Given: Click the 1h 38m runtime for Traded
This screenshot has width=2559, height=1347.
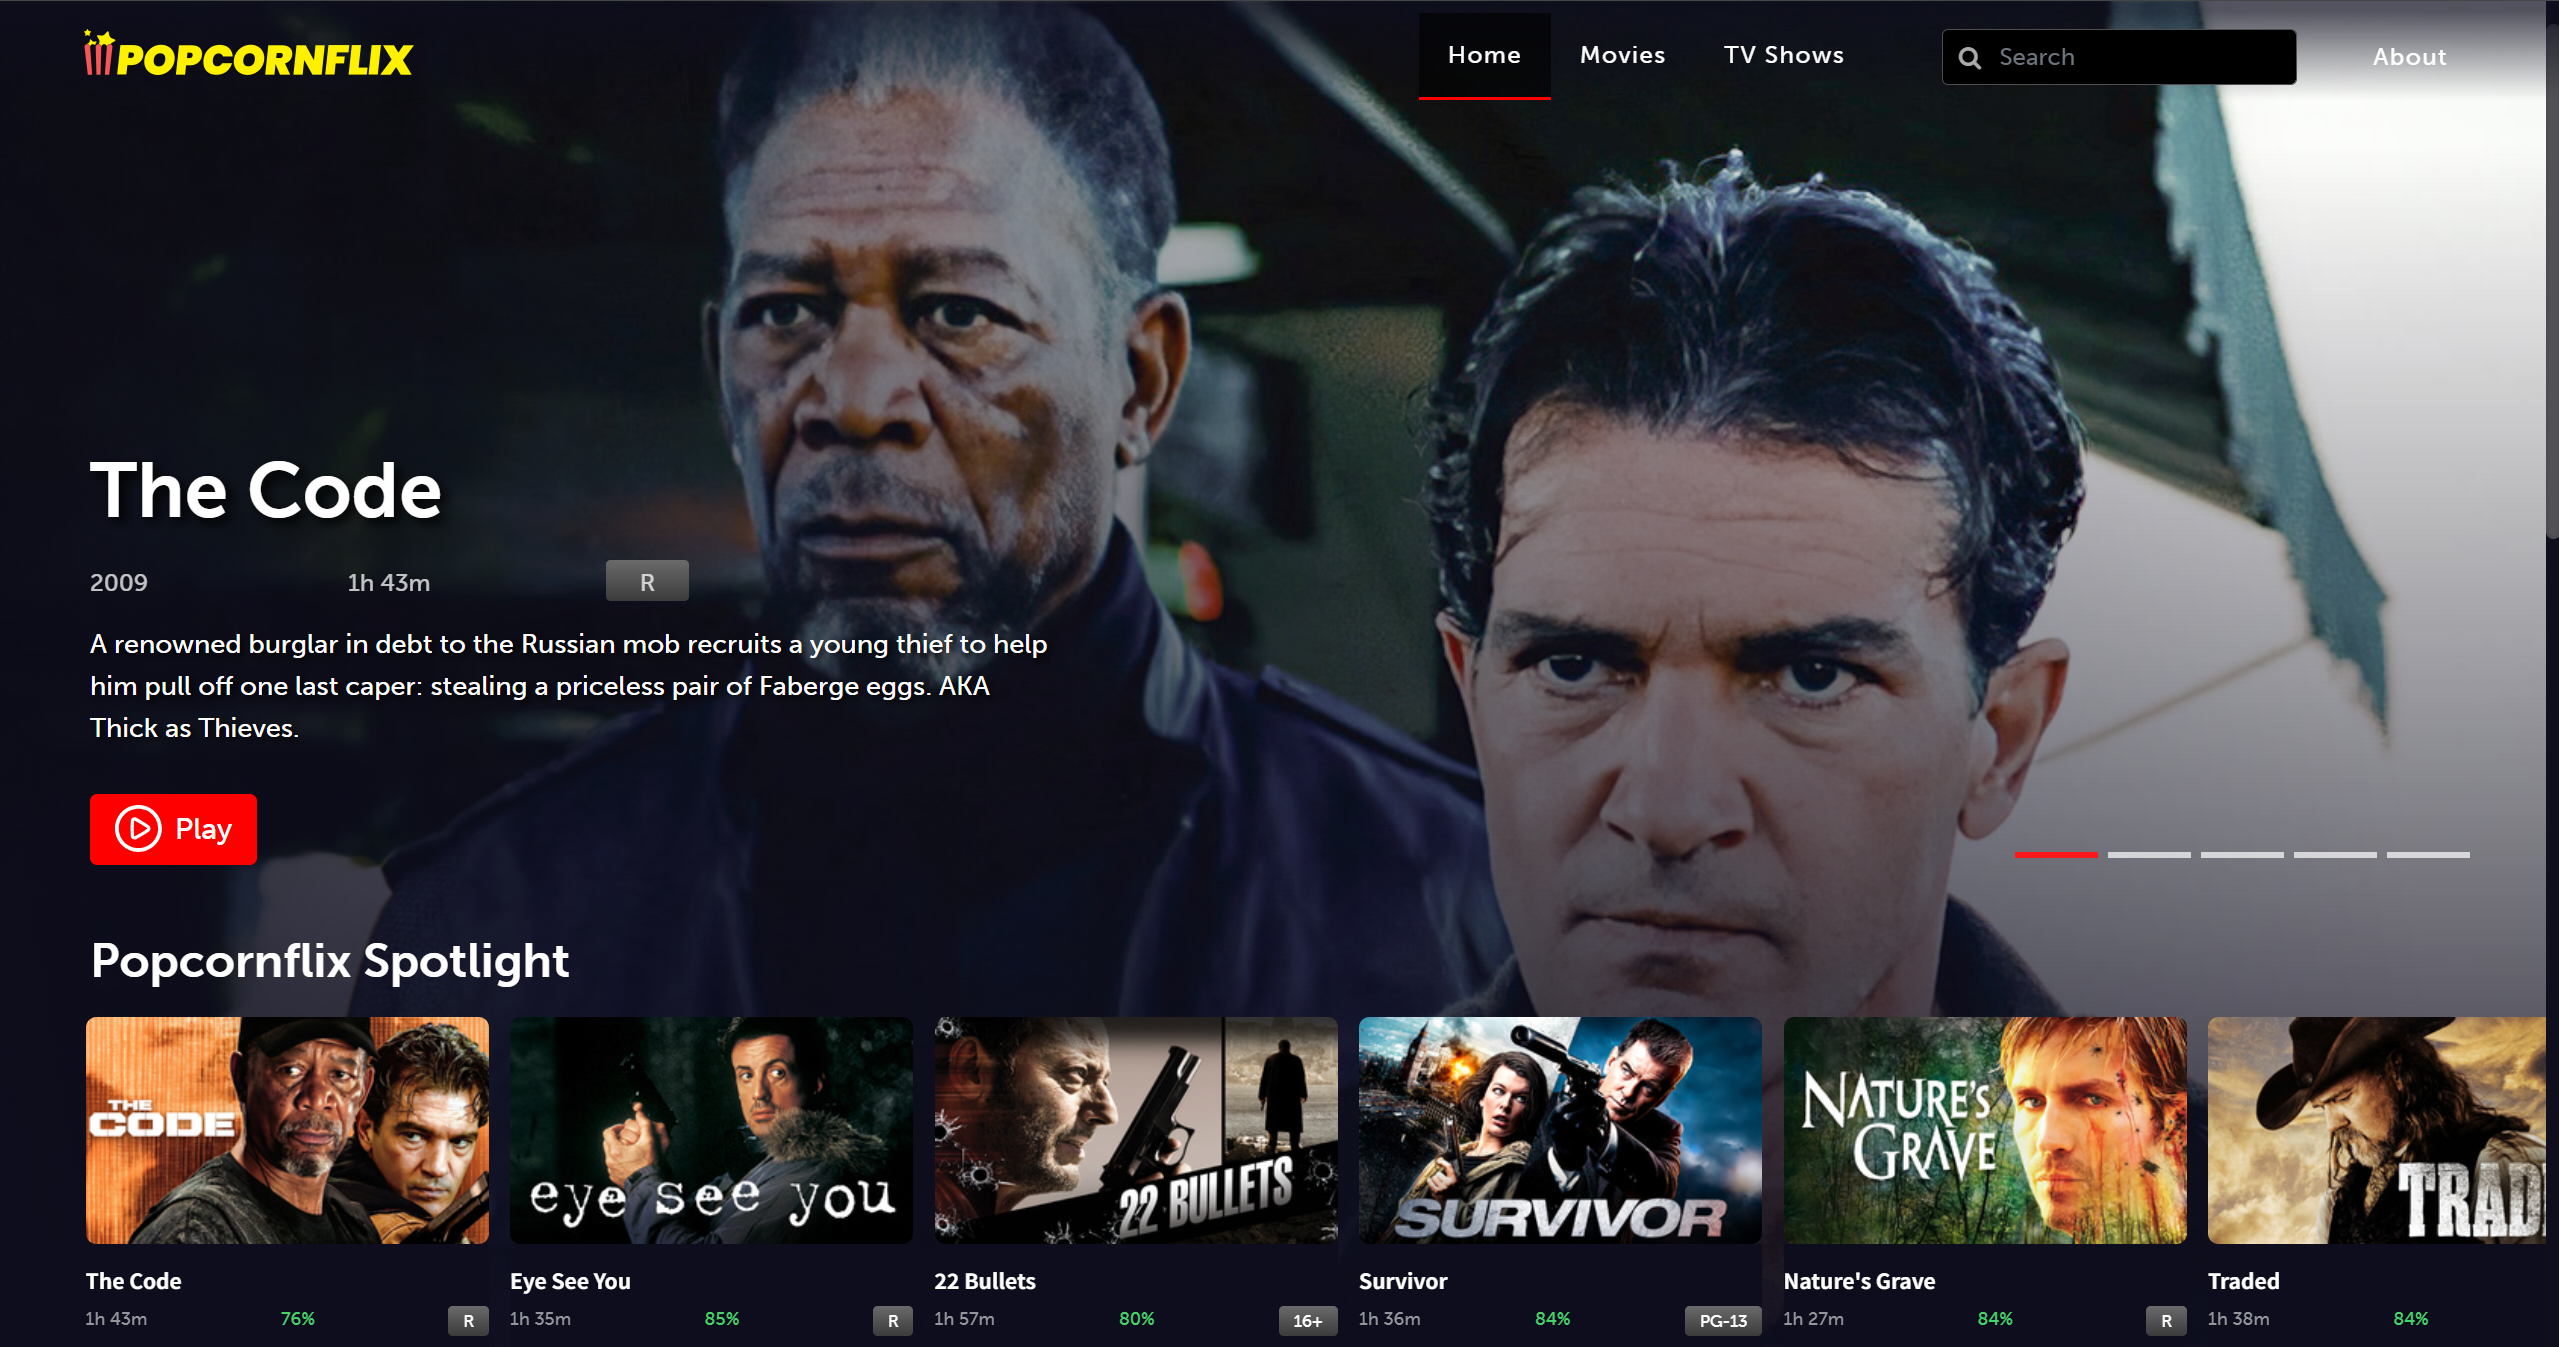Looking at the screenshot, I should (x=2238, y=1319).
